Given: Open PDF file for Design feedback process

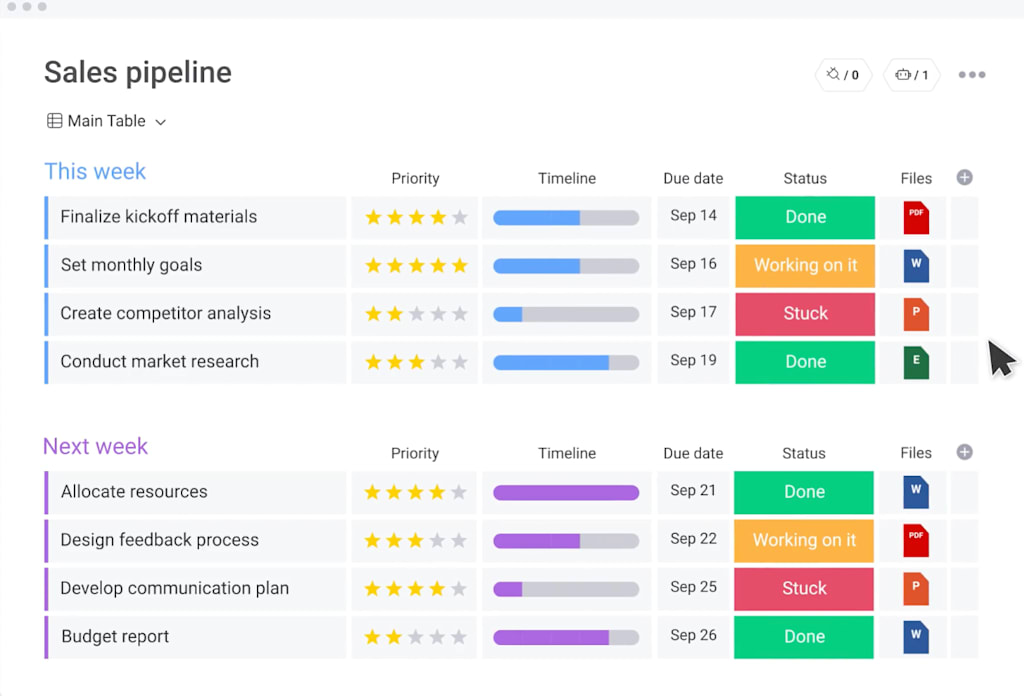Looking at the screenshot, I should (x=916, y=541).
